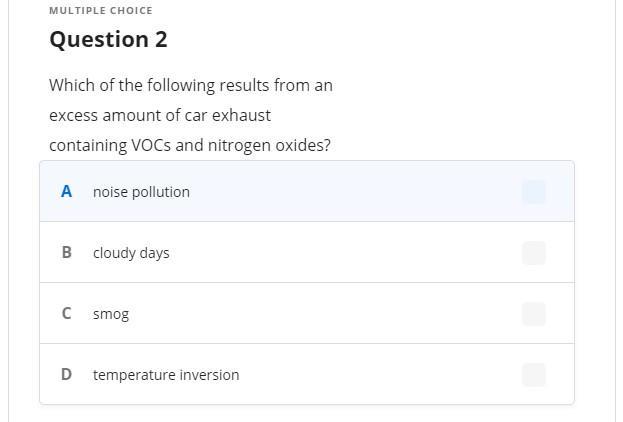623x422 pixels.
Task: Click empty middle area of the smog row
Action: pyautogui.click(x=320, y=314)
